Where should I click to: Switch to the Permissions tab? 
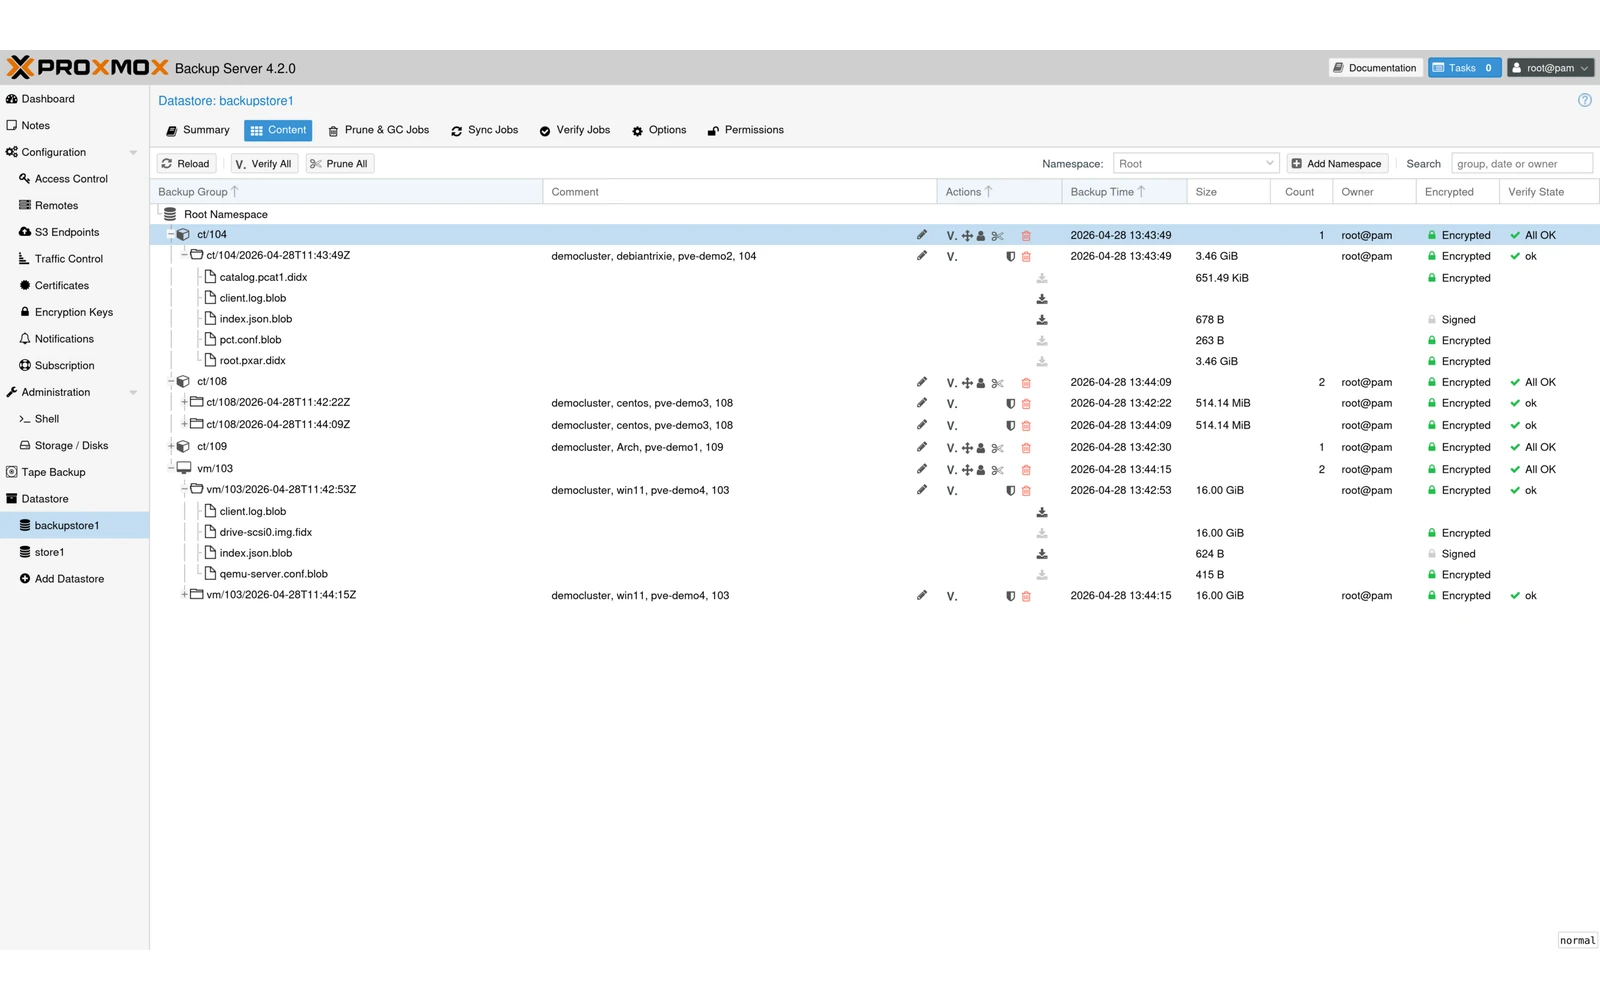[745, 130]
